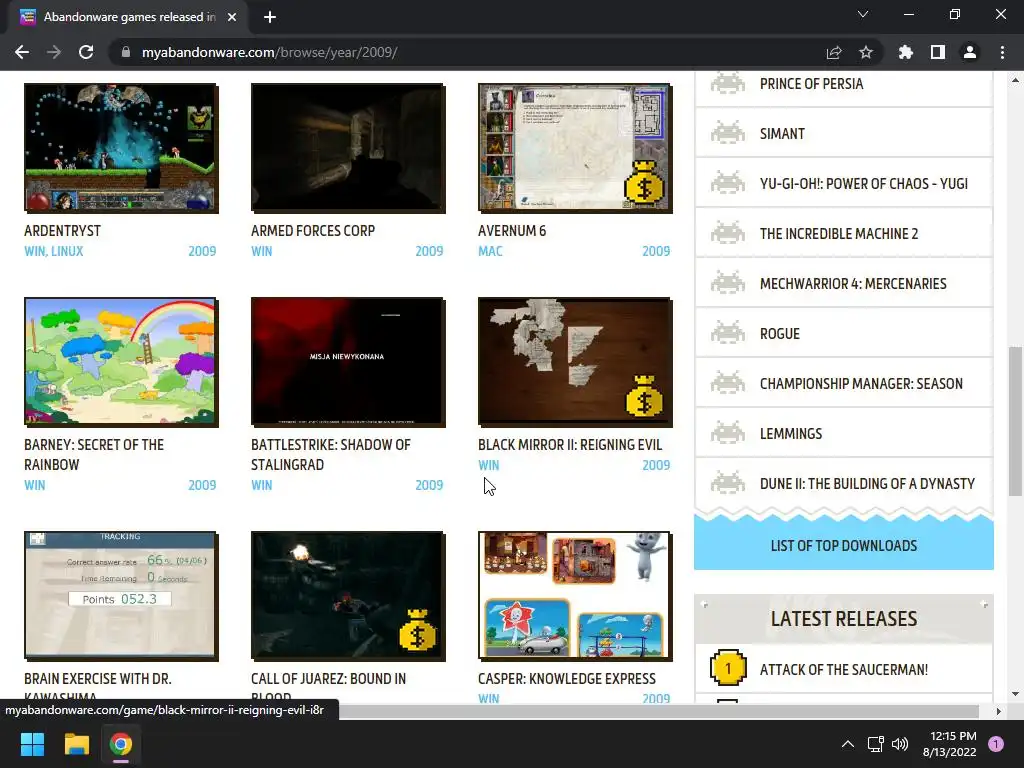1024x768 pixels.
Task: Open the Windows Start menu
Action: (32, 744)
